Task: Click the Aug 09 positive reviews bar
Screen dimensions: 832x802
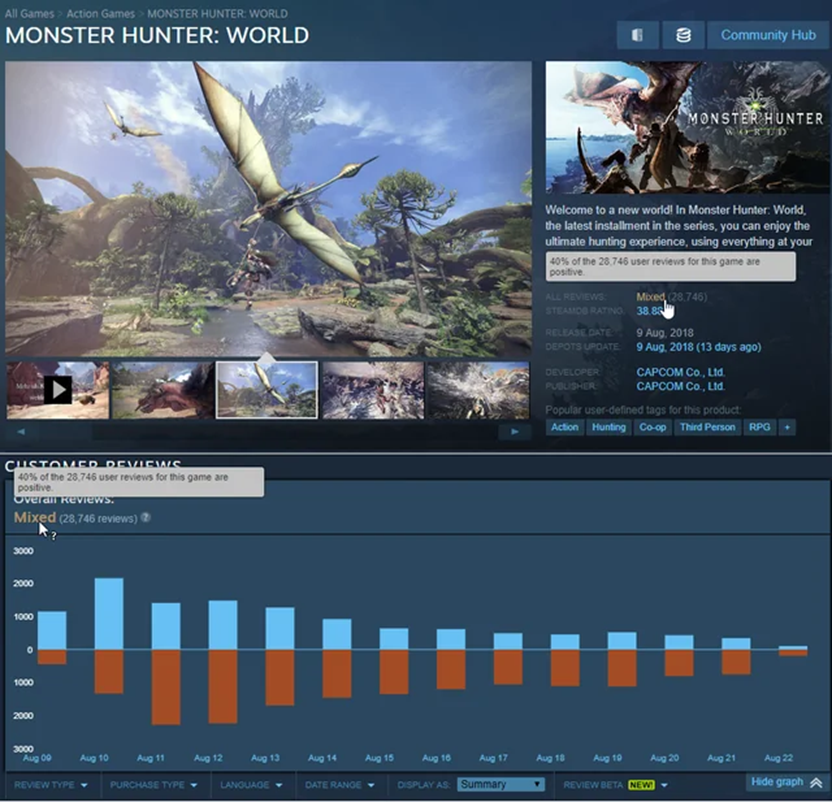Action: (x=52, y=631)
